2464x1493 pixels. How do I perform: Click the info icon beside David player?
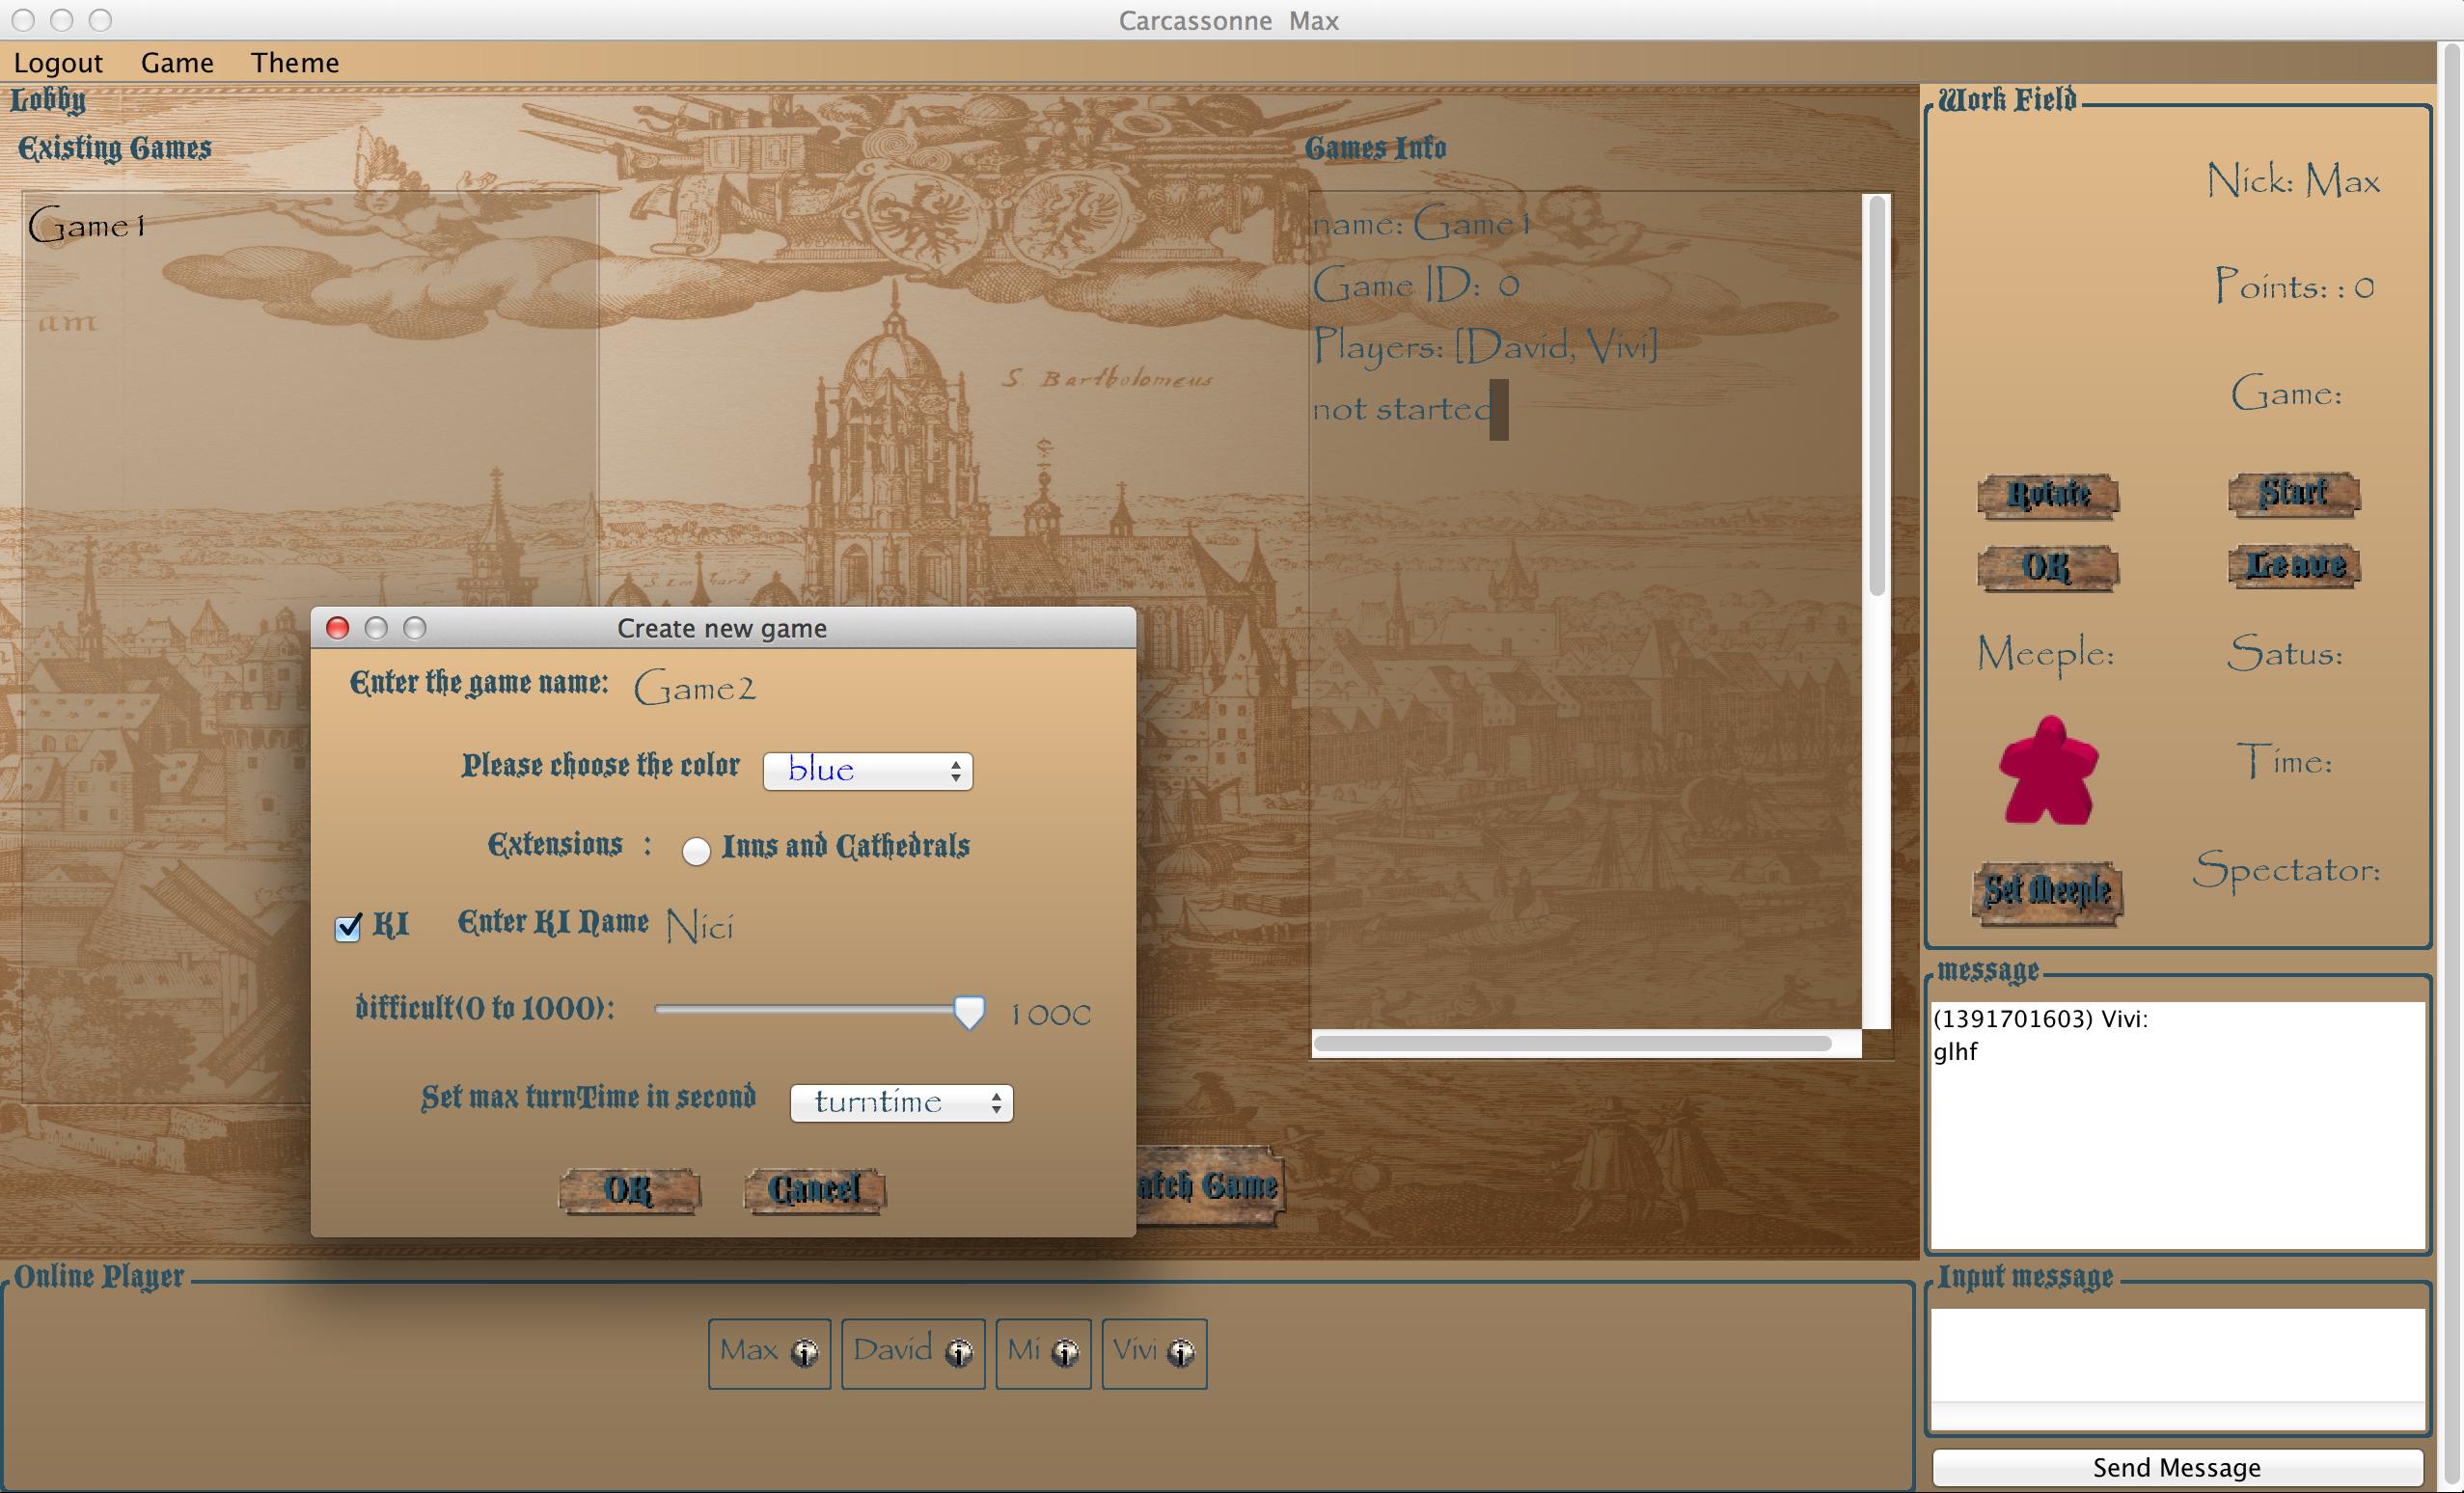coord(959,1353)
